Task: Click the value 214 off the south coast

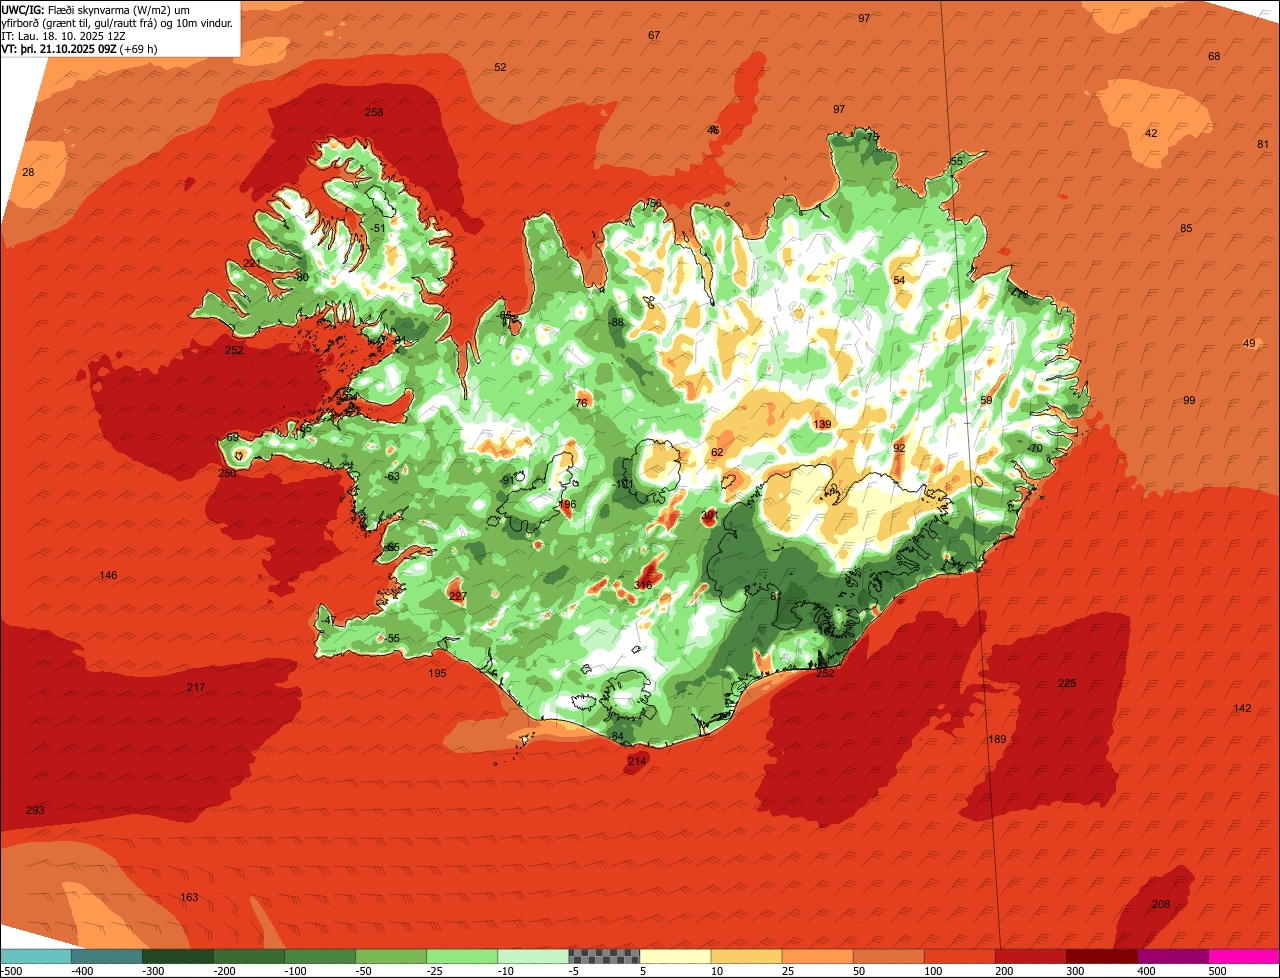Action: (x=637, y=762)
